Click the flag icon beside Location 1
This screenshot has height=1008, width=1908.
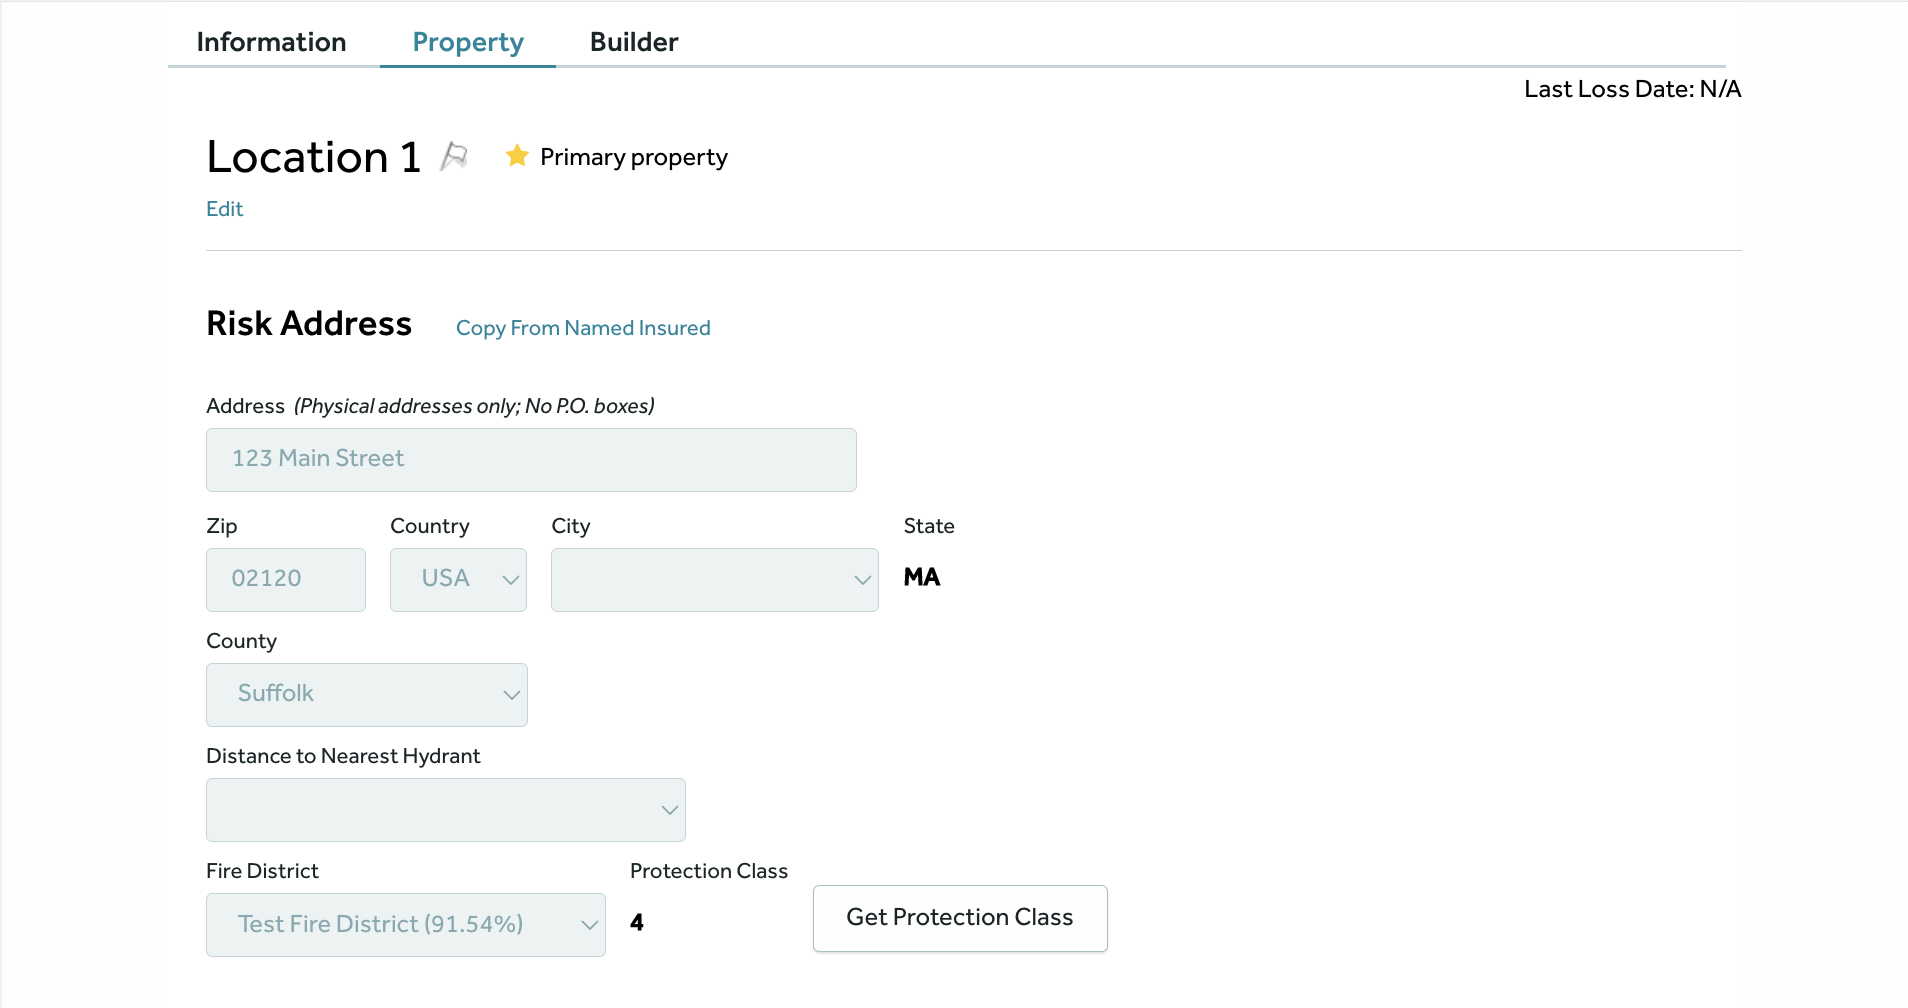point(454,156)
